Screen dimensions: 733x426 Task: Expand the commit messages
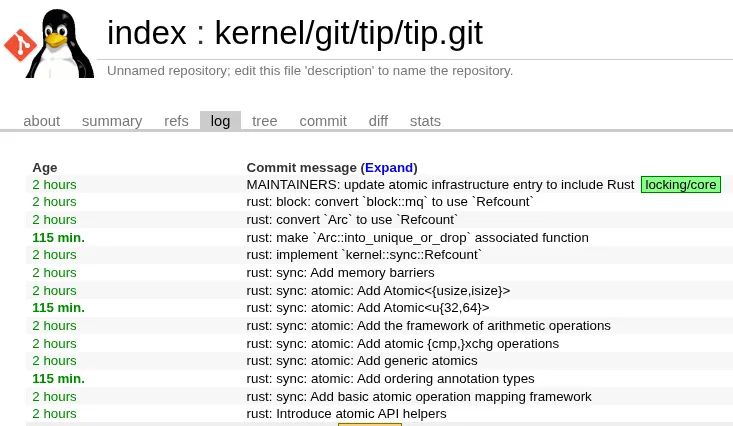coord(388,168)
